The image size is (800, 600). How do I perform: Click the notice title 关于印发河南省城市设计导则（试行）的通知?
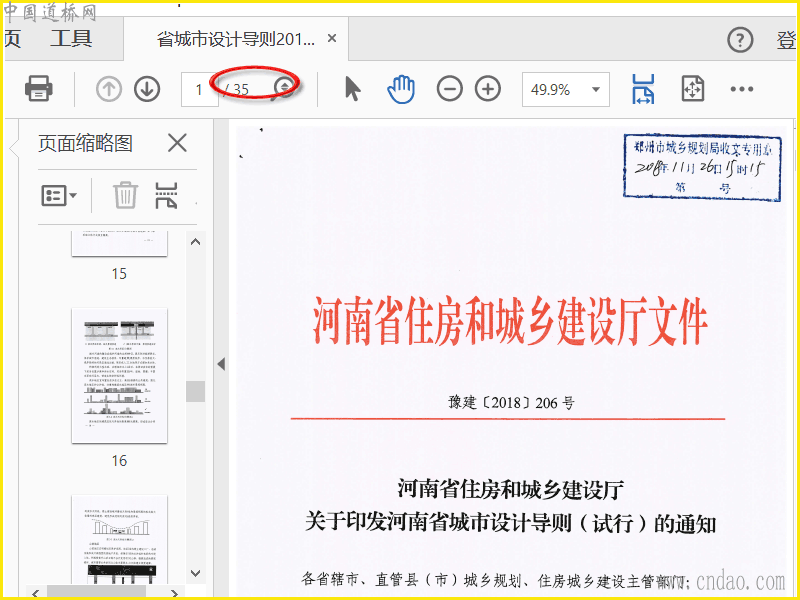[x=511, y=523]
